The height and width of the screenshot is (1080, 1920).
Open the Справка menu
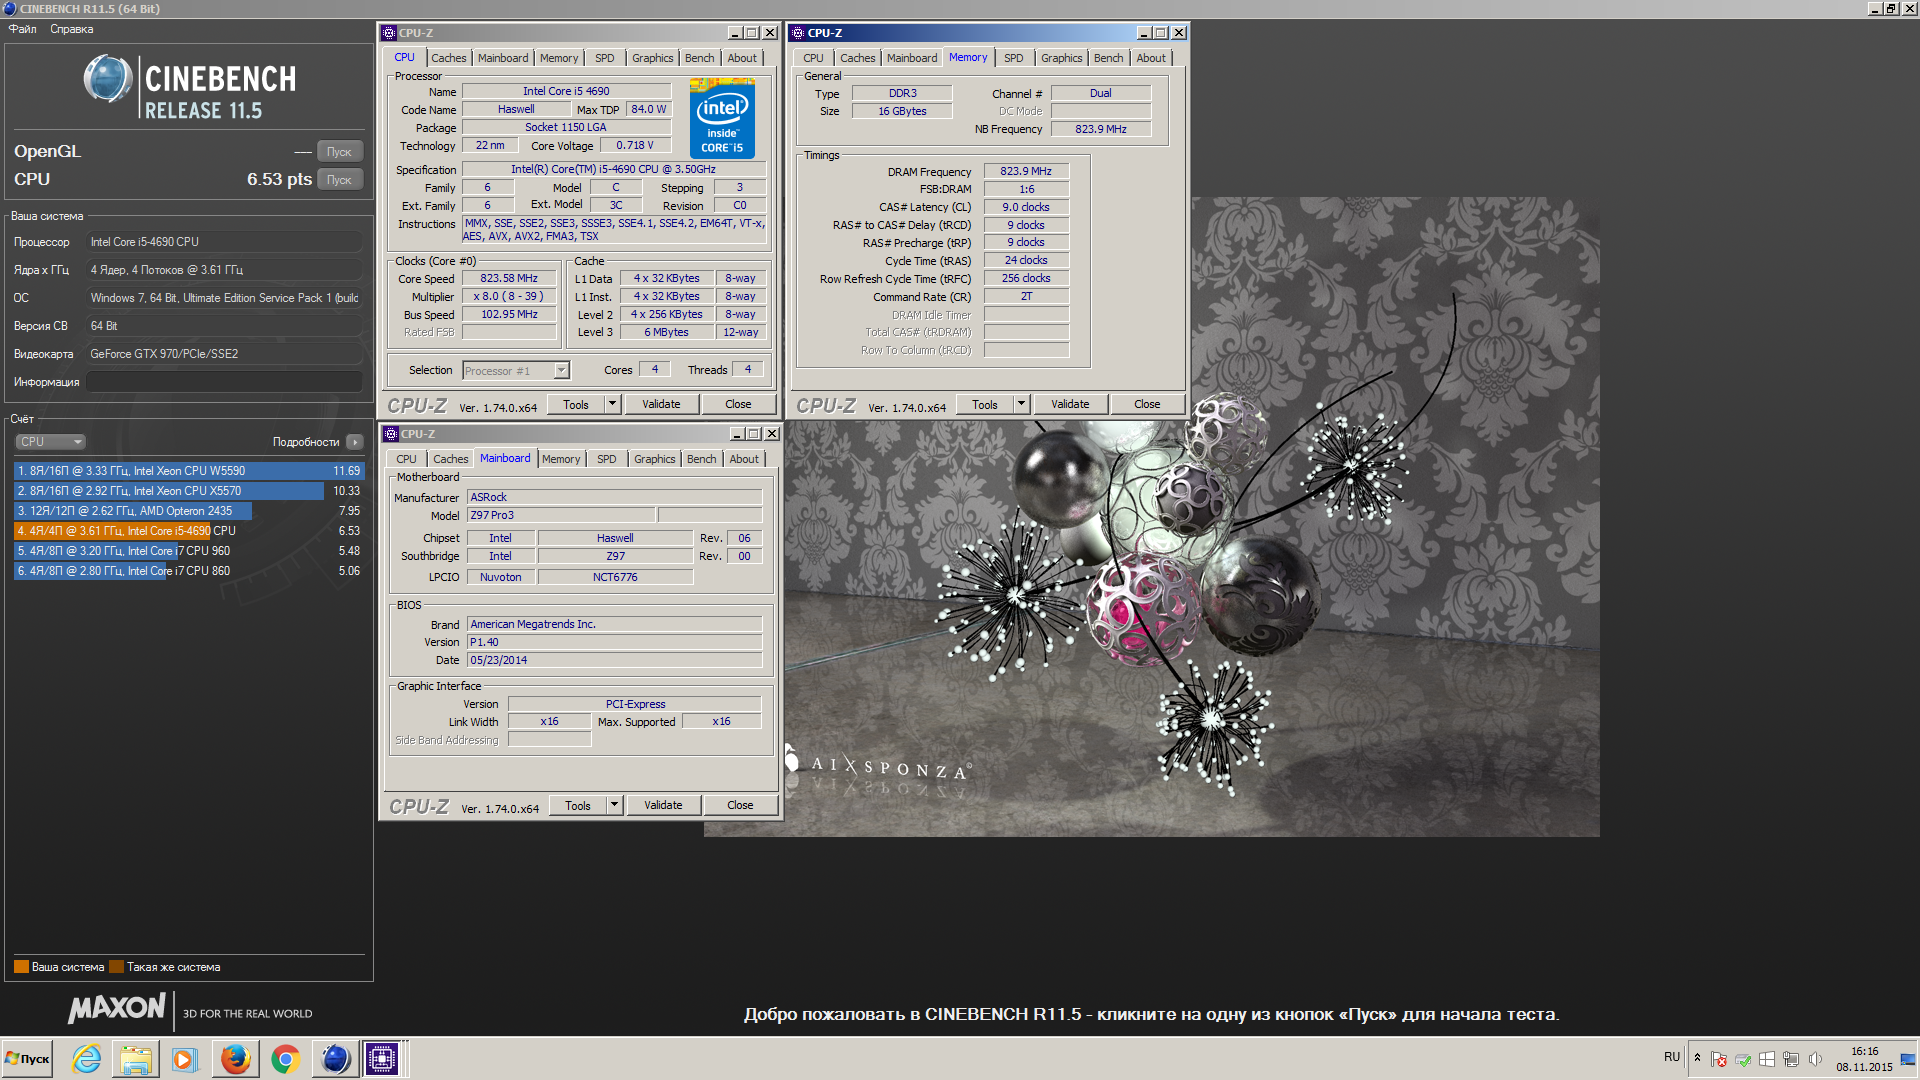point(72,29)
